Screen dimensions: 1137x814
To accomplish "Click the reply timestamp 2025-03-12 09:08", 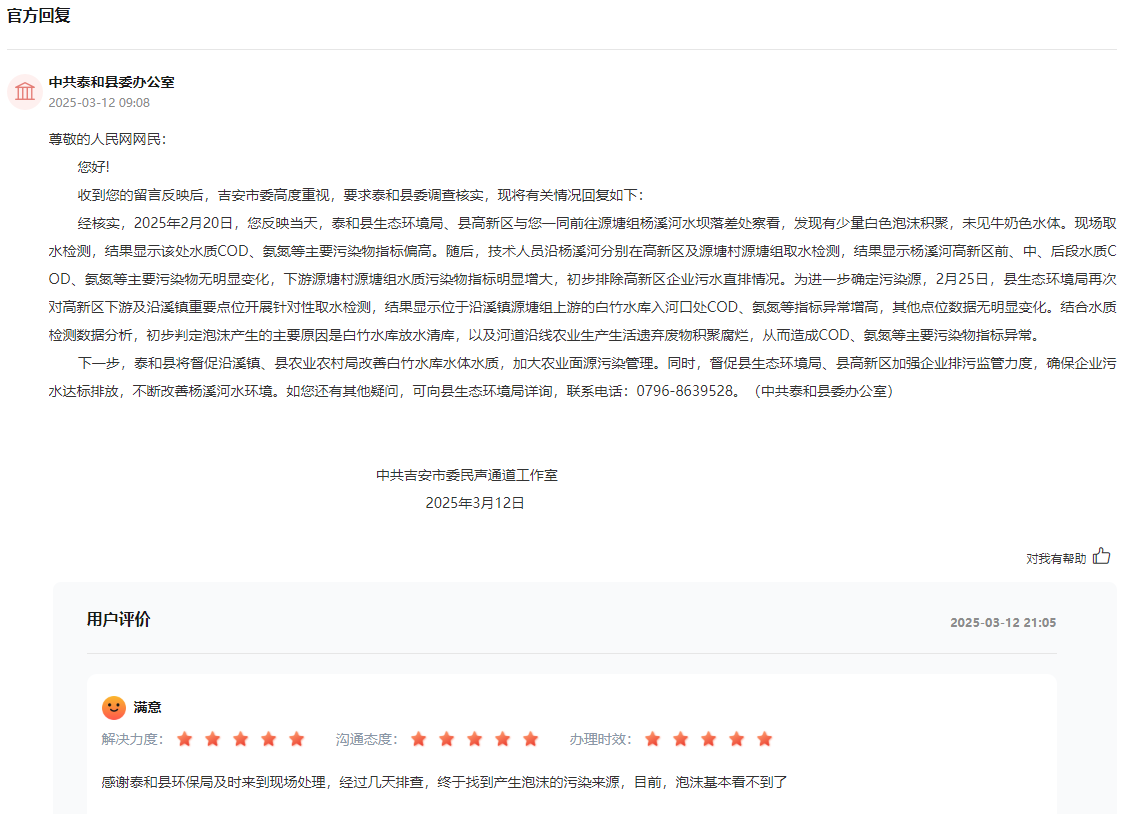I will tap(99, 102).
